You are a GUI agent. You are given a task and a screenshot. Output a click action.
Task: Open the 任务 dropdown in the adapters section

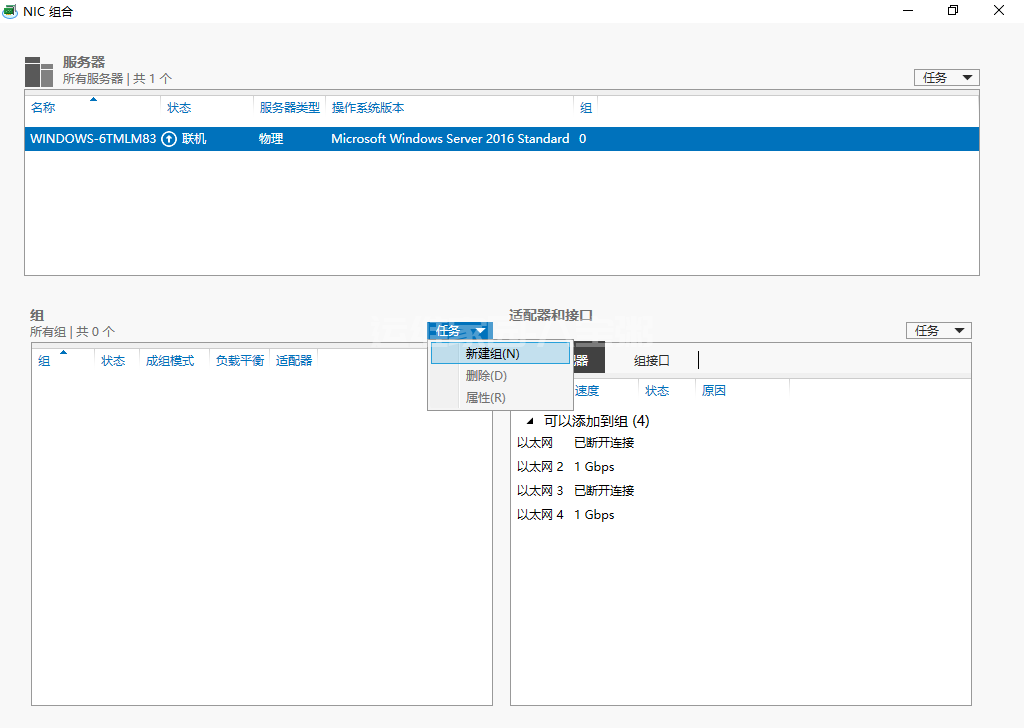pyautogui.click(x=938, y=331)
